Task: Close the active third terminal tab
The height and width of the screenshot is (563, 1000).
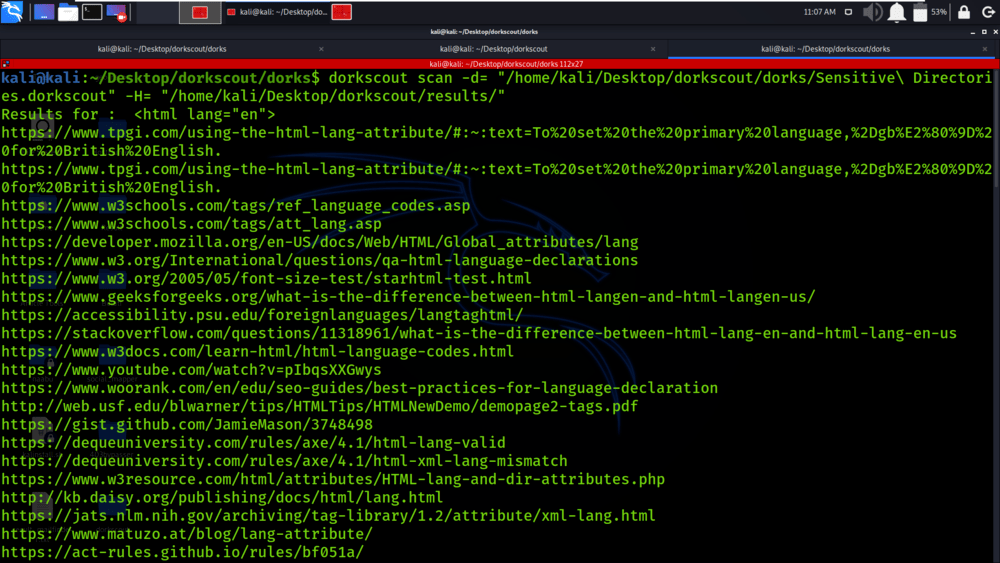Action: pos(985,49)
